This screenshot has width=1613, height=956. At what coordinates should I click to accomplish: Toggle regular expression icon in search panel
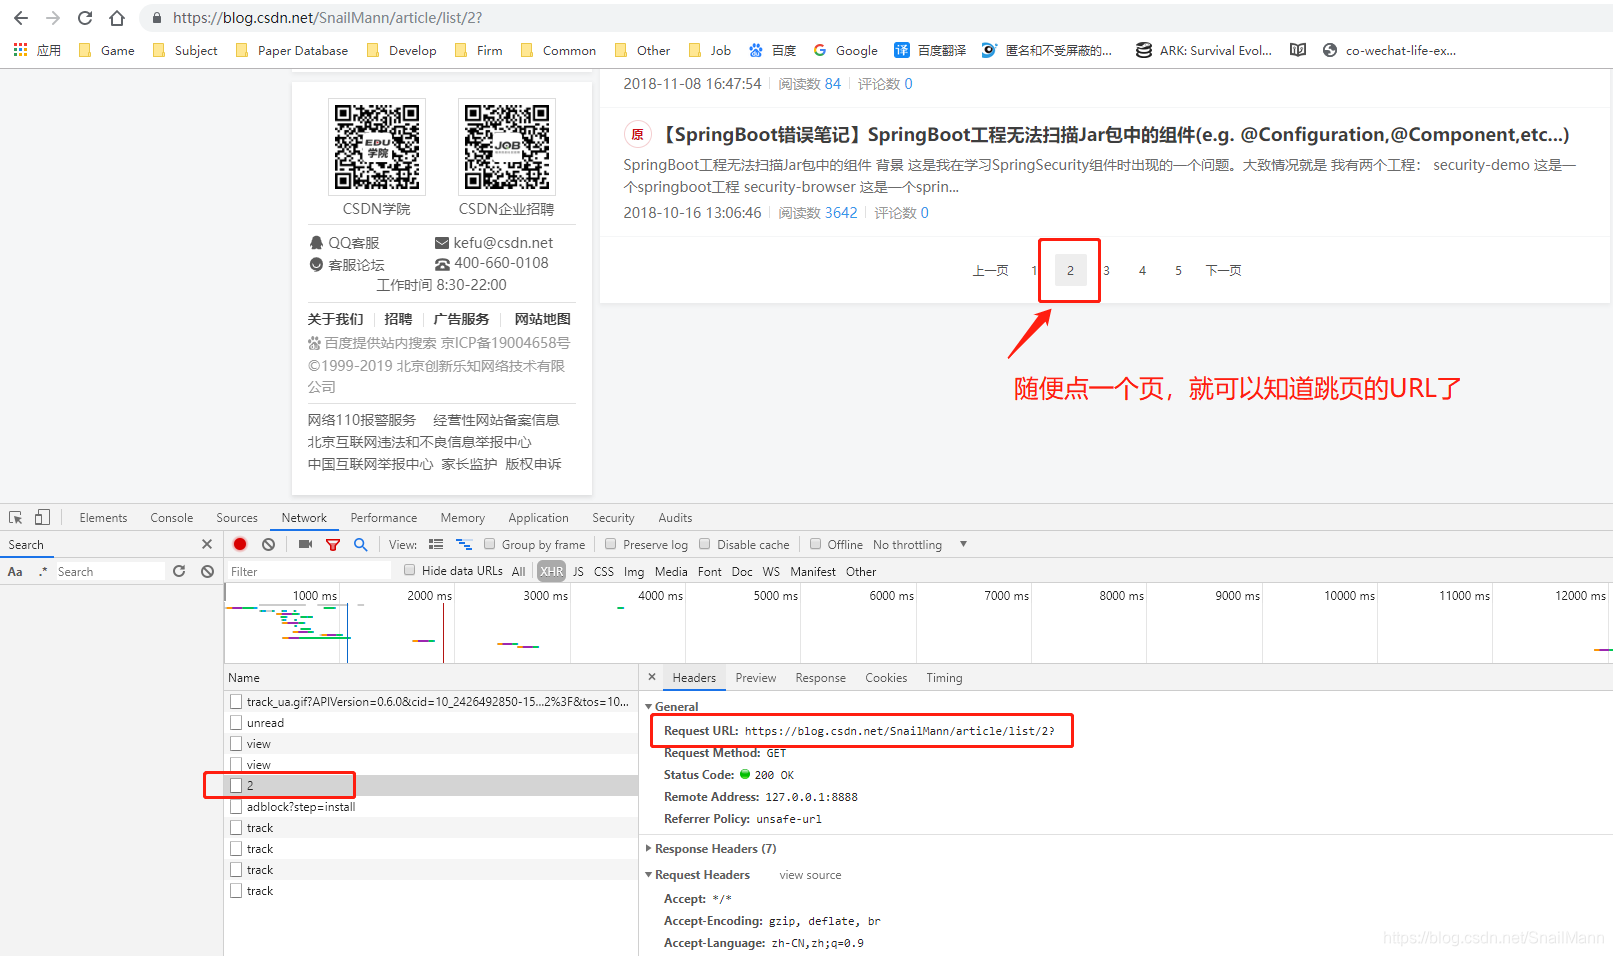coord(43,571)
